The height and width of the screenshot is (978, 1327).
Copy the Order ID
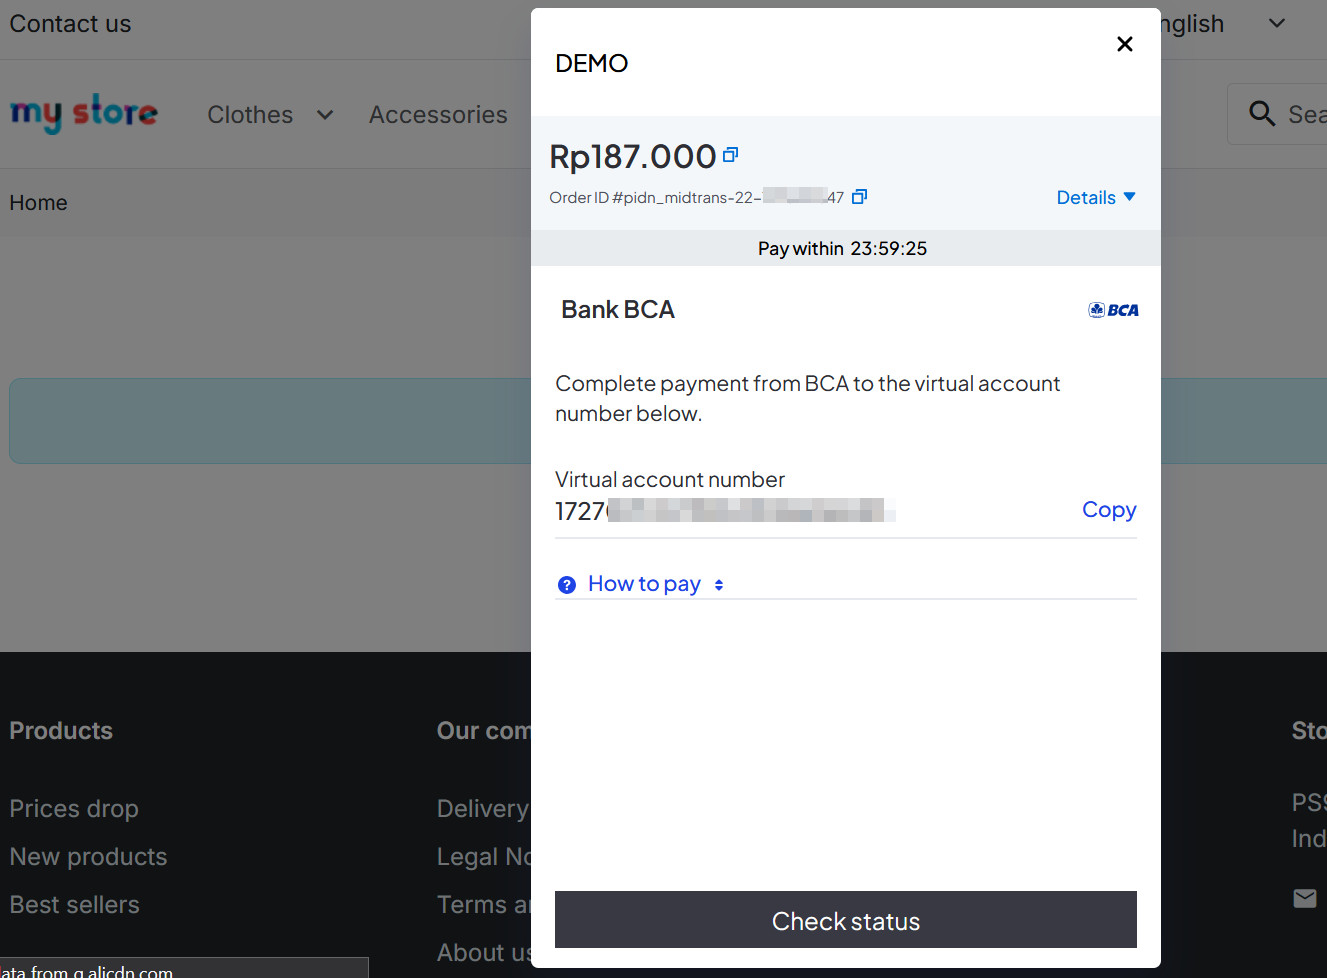point(859,197)
